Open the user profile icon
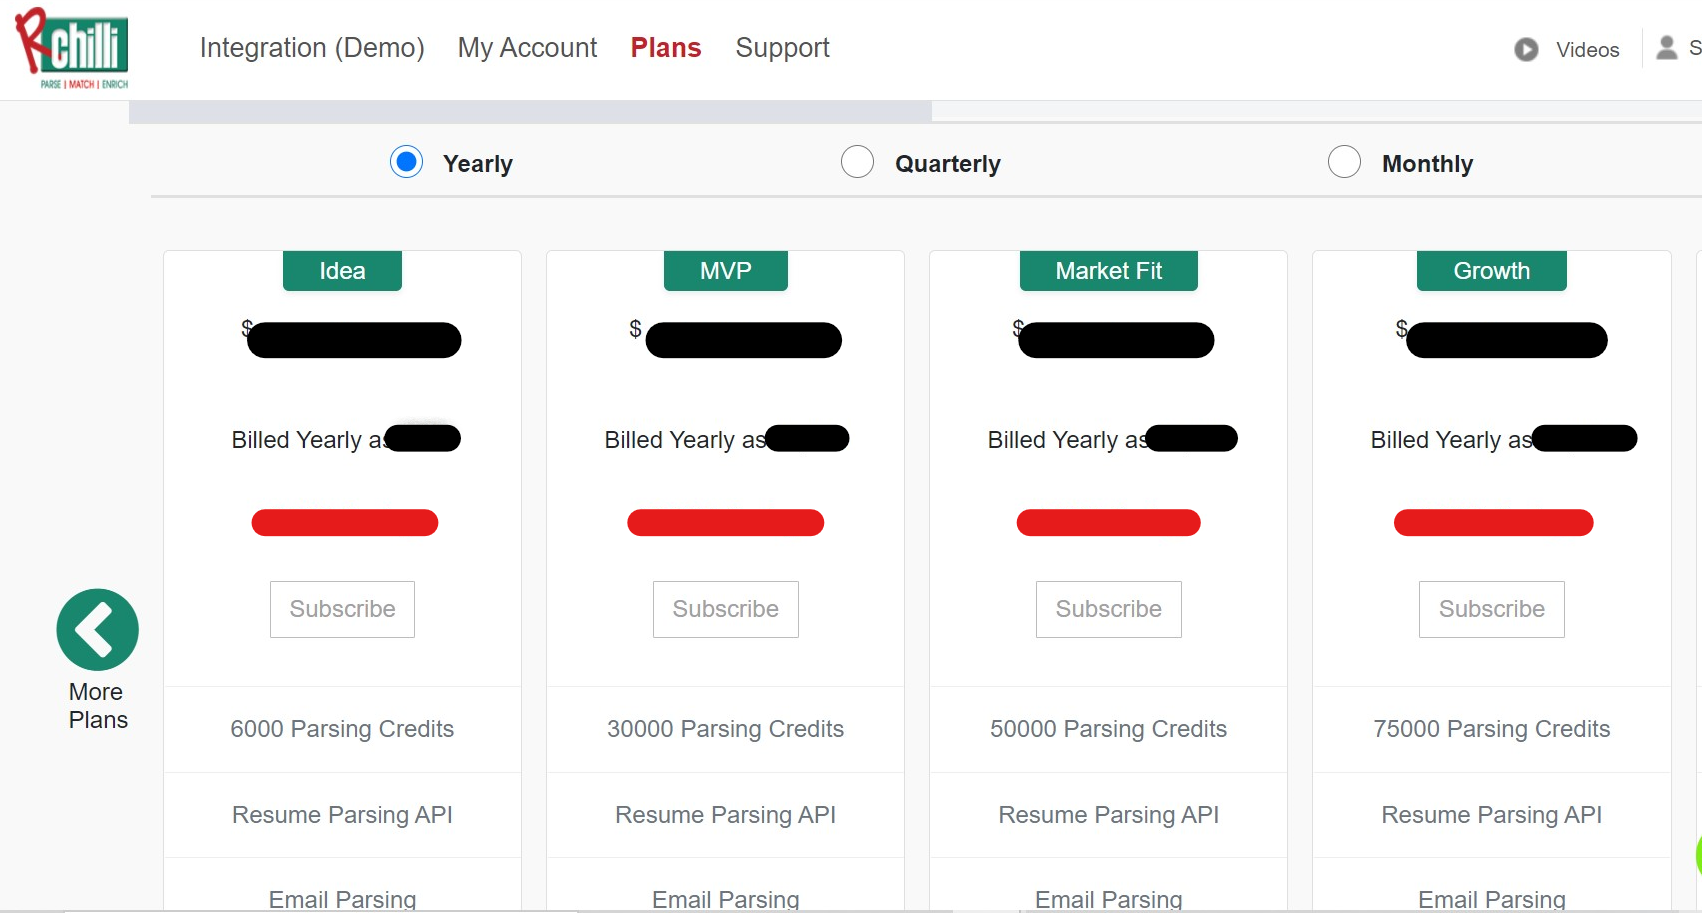The height and width of the screenshot is (913, 1702). coord(1666,48)
